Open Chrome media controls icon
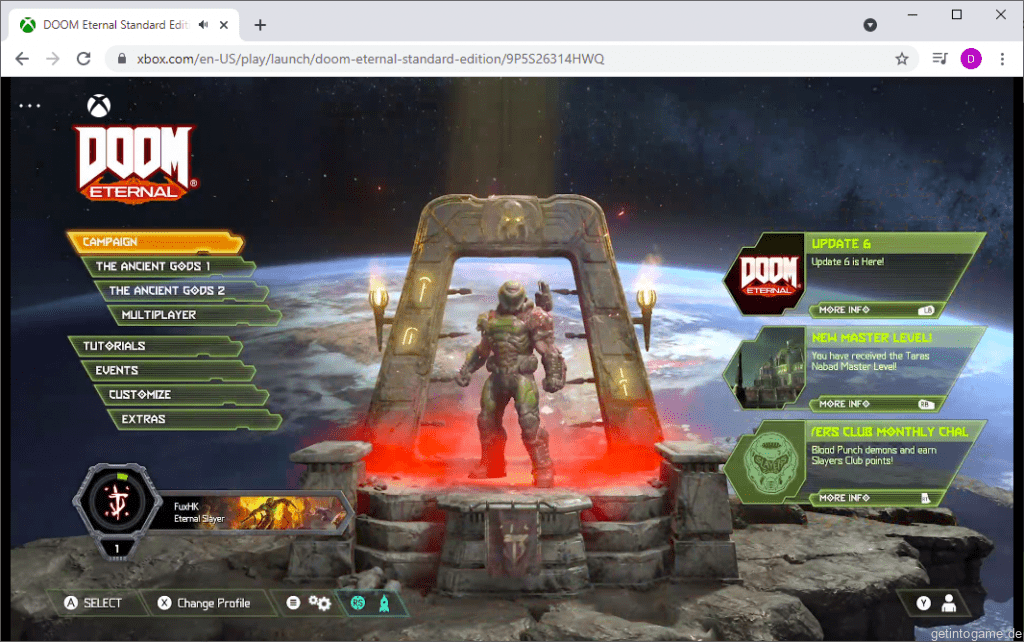Viewport: 1024px width, 642px height. click(x=939, y=59)
